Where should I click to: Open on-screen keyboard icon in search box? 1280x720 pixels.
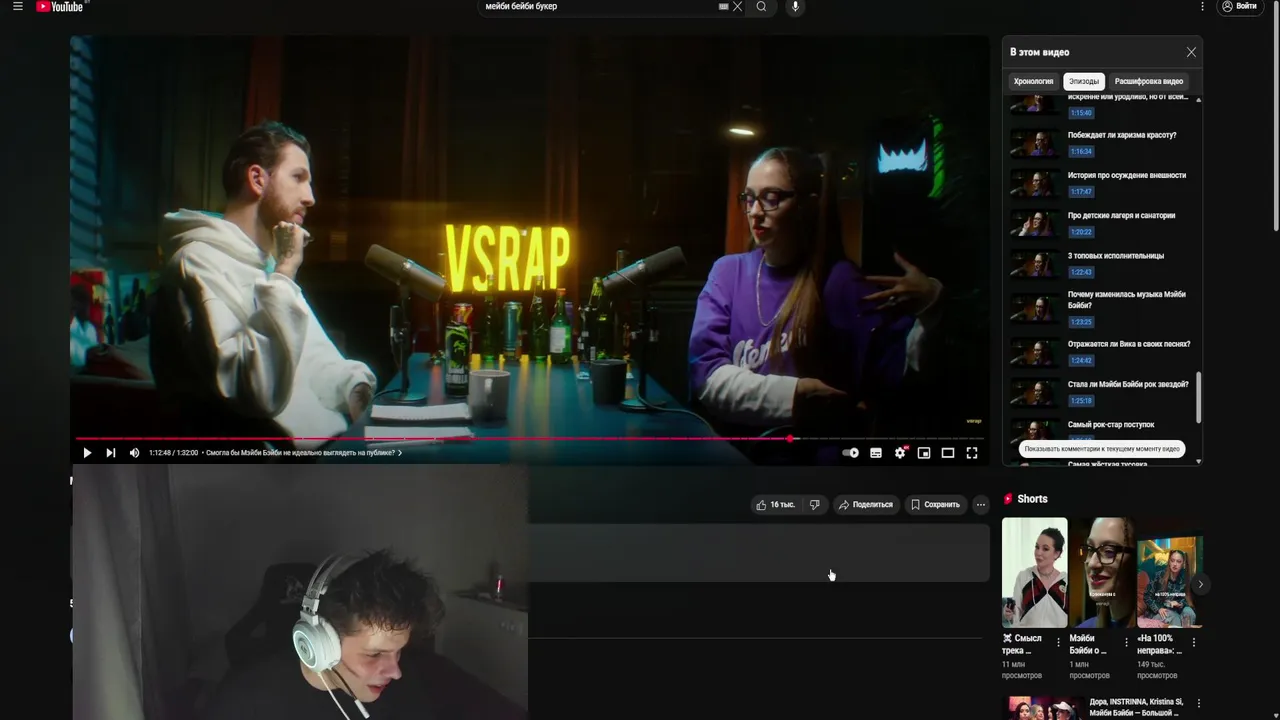click(x=723, y=6)
